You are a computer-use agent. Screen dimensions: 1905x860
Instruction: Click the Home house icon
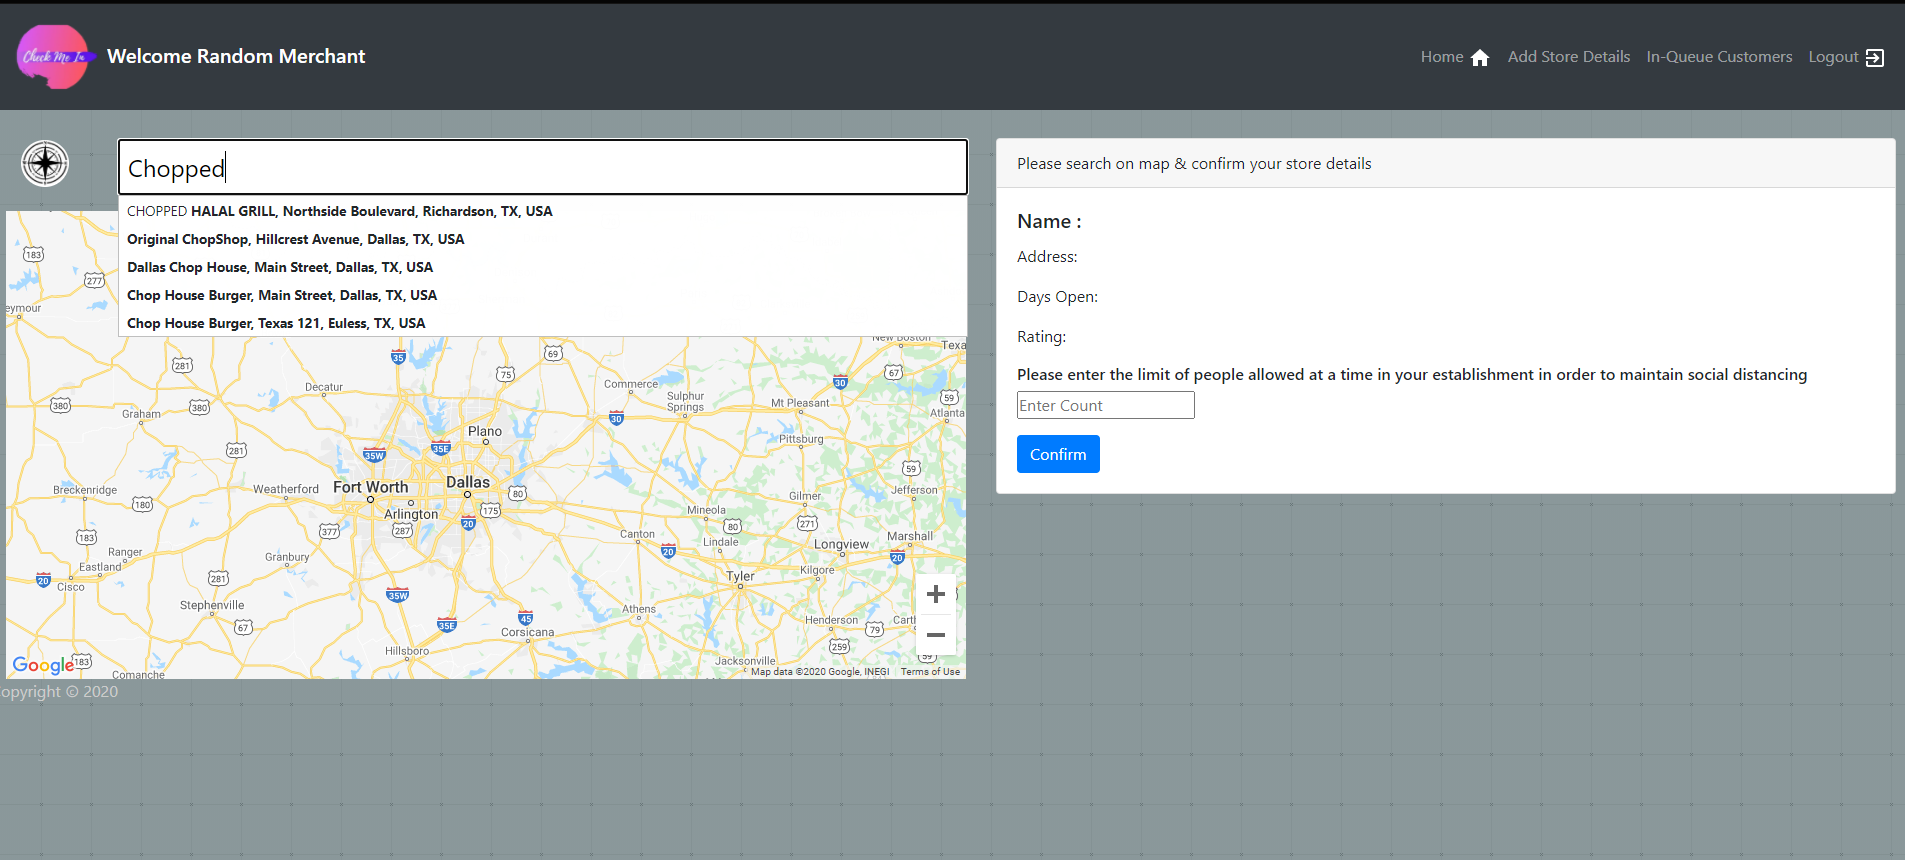(x=1480, y=57)
